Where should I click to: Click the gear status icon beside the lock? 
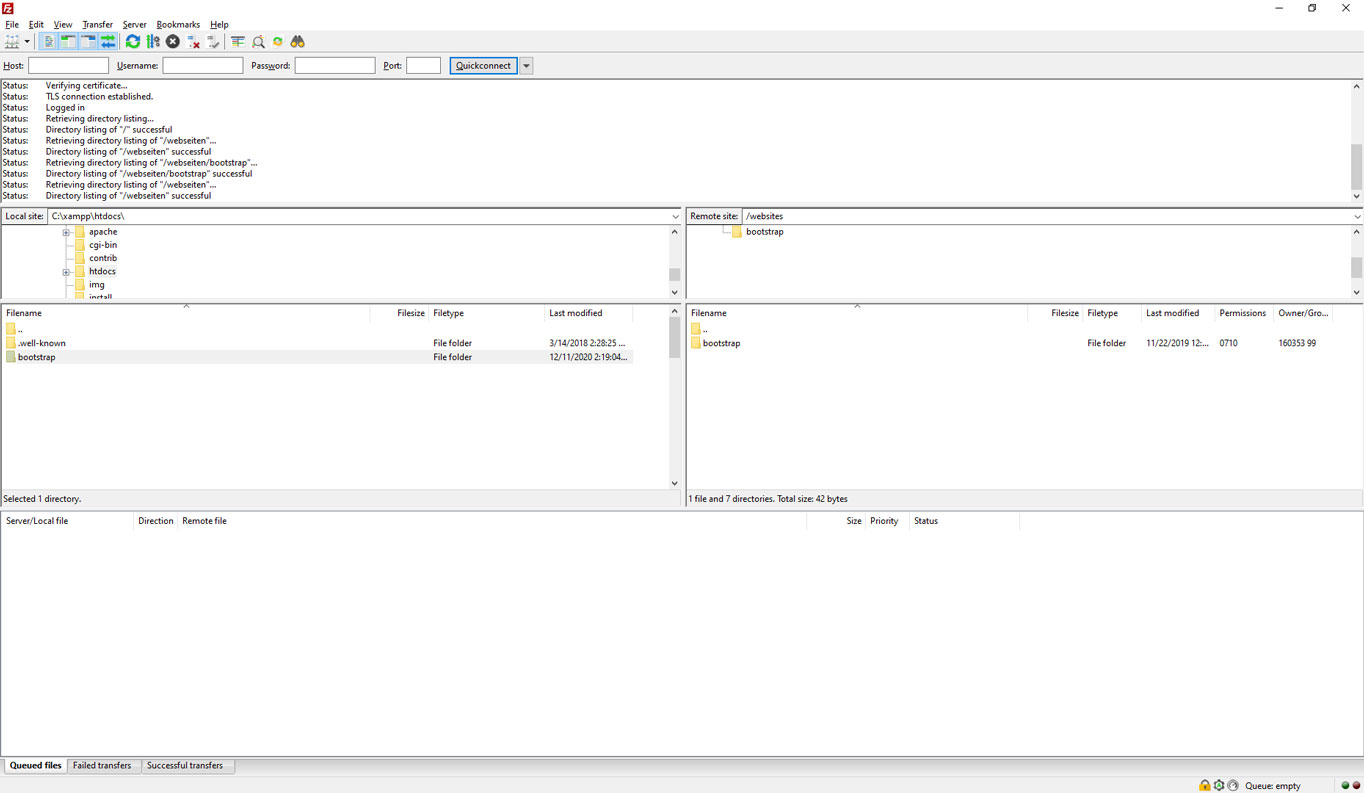tap(1219, 786)
